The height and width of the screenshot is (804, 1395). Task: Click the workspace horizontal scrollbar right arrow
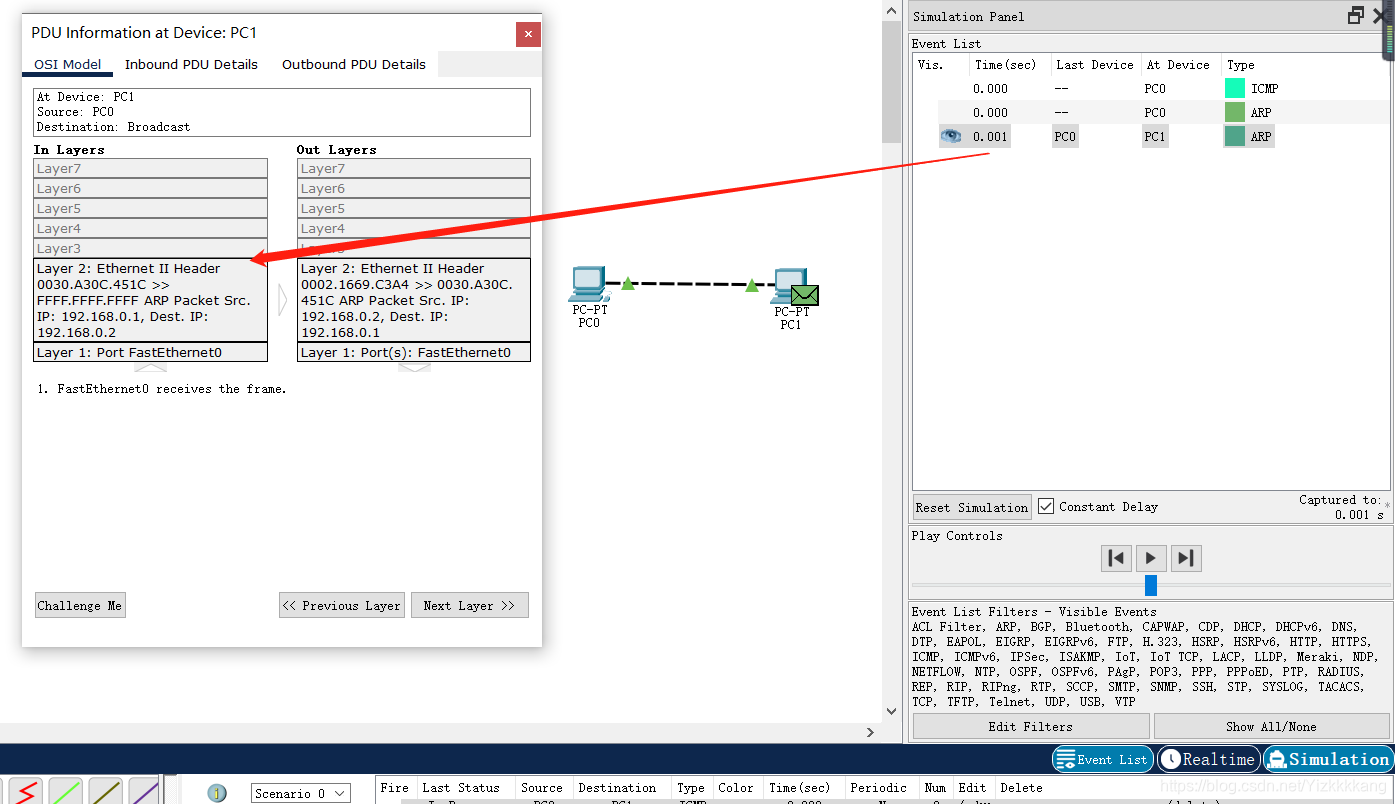871,733
